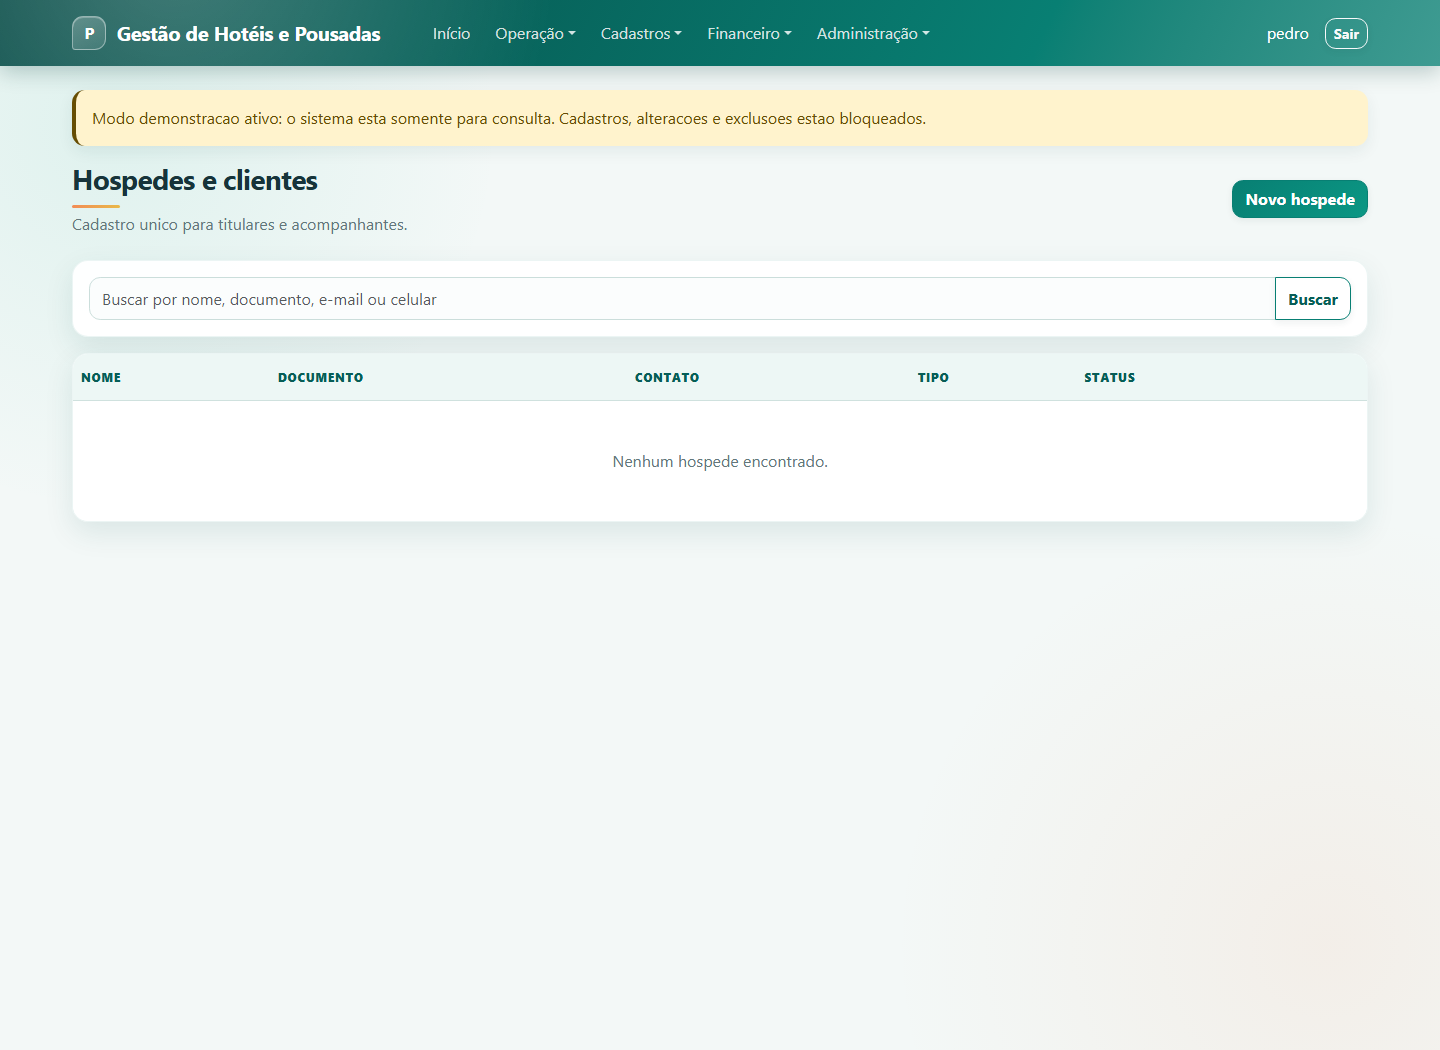Viewport: 1440px width, 1050px height.
Task: Click the 'Cadastro unico para titulares' subtitle
Action: click(x=240, y=224)
